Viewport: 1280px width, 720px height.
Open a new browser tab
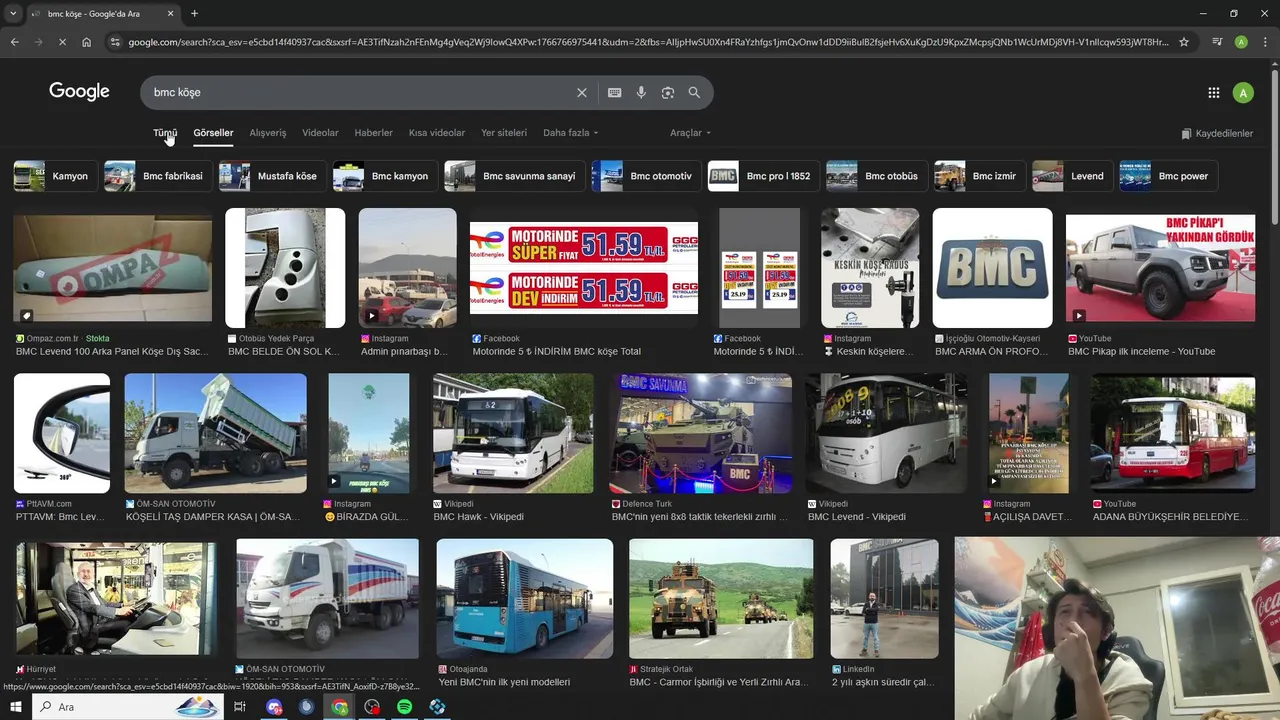coord(194,13)
